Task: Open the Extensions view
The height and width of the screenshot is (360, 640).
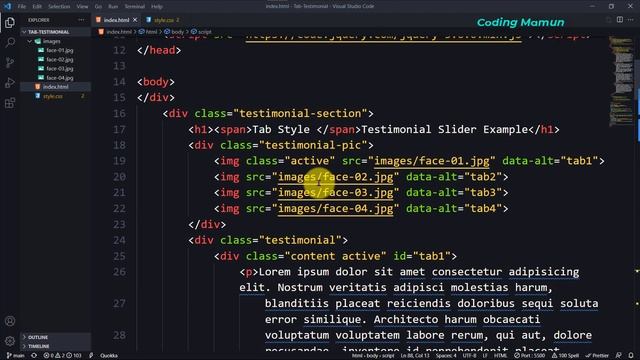Action: click(10, 103)
